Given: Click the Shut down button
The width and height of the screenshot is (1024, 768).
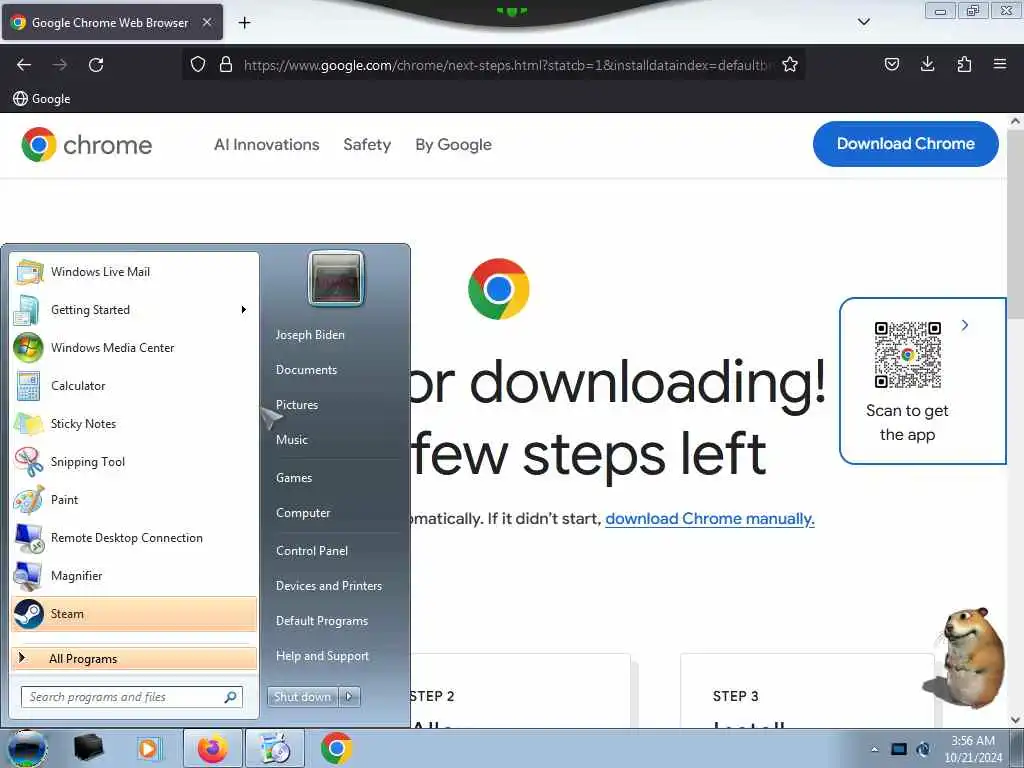Looking at the screenshot, I should (x=303, y=697).
